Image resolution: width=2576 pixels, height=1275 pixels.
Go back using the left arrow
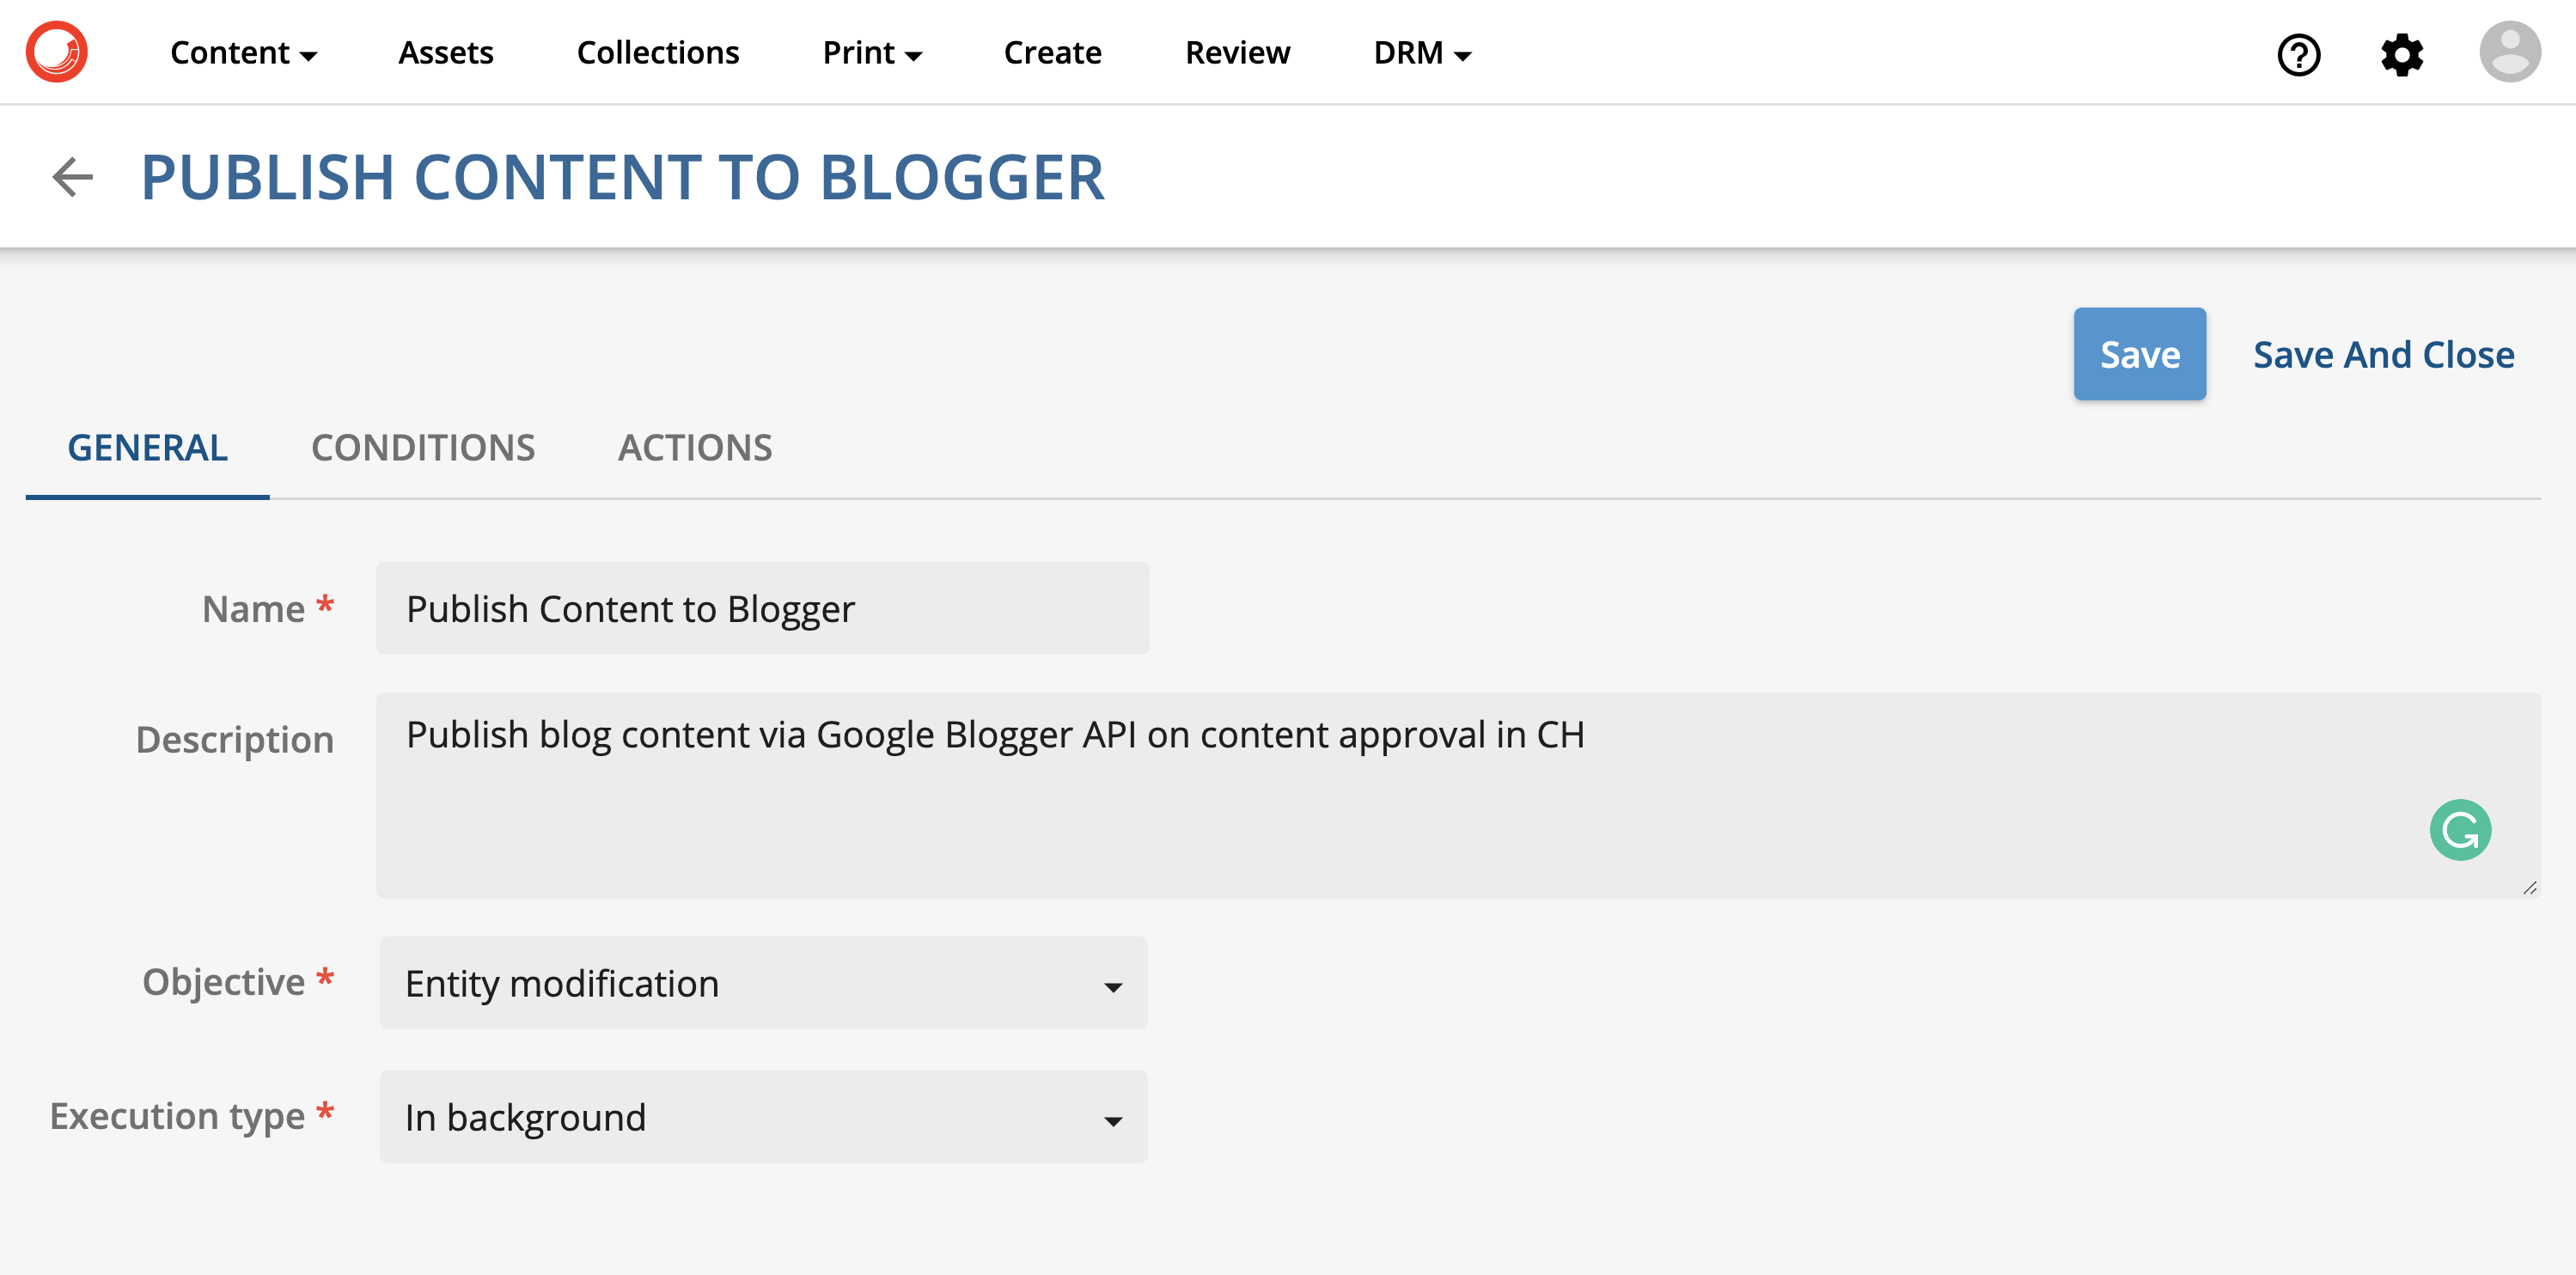(x=72, y=177)
